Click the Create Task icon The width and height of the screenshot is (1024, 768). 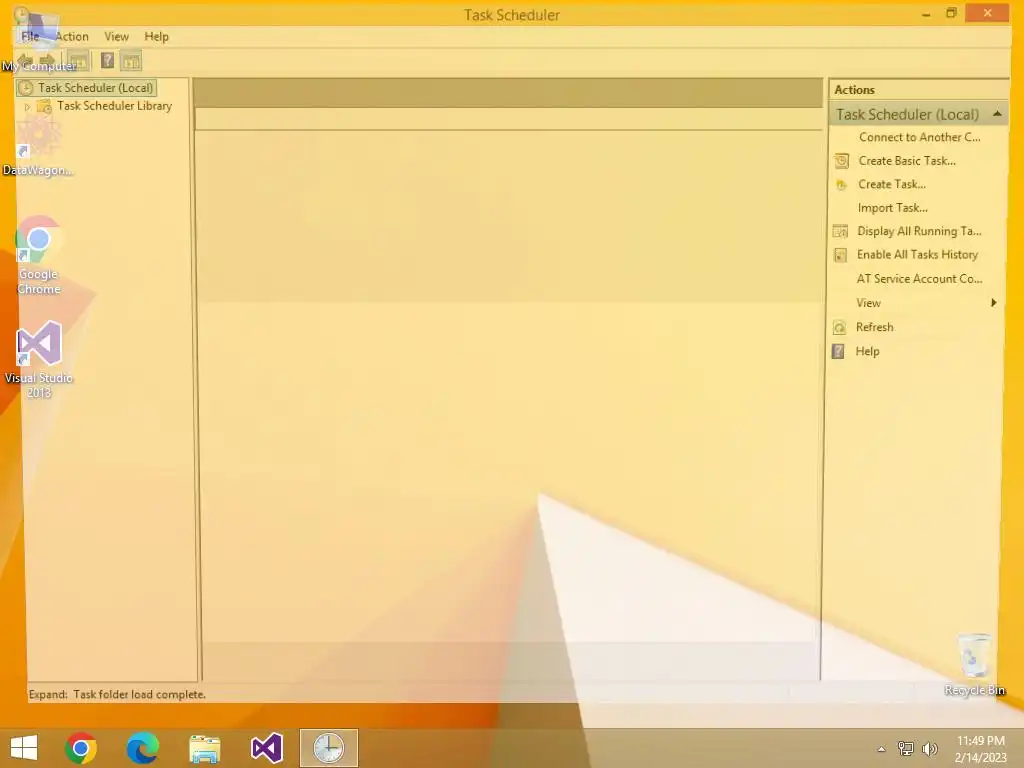tap(841, 185)
